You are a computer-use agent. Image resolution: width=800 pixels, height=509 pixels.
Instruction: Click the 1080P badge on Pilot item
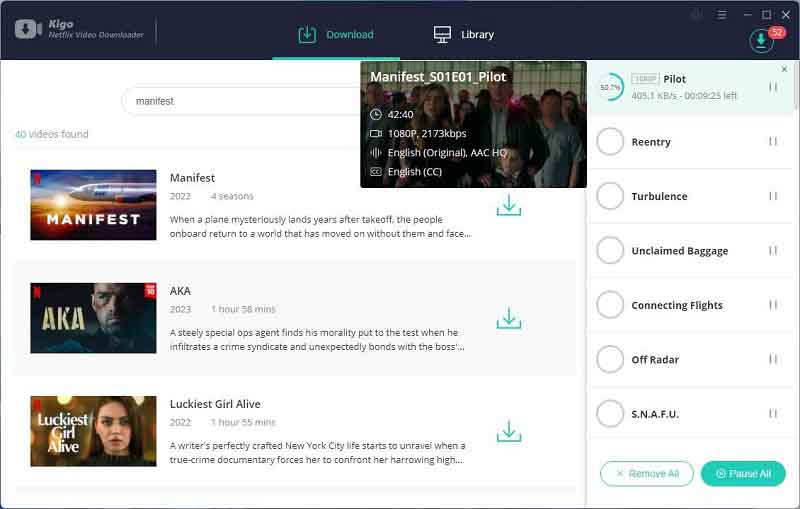click(645, 79)
